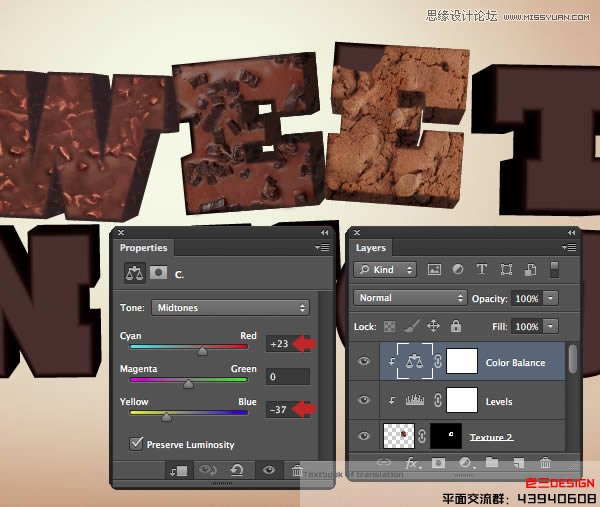
Task: Click the Texture 2 layer thumbnail
Action: pos(399,436)
